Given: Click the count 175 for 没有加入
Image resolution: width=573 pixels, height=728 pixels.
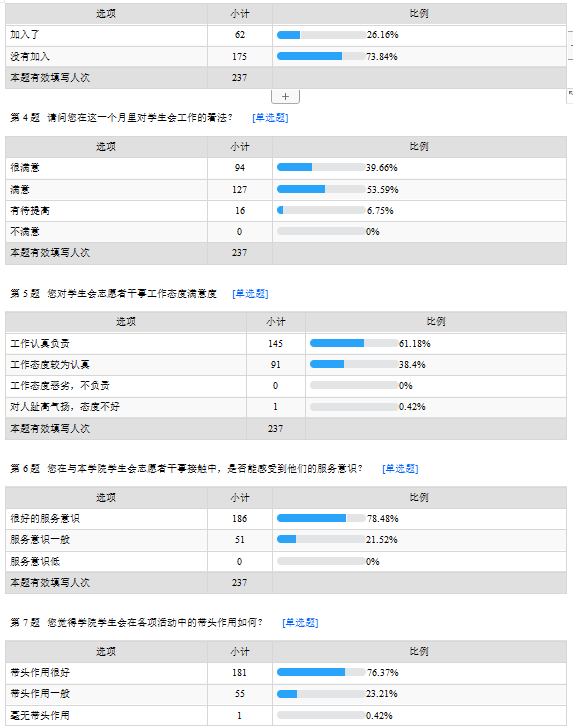Looking at the screenshot, I should click(239, 57).
